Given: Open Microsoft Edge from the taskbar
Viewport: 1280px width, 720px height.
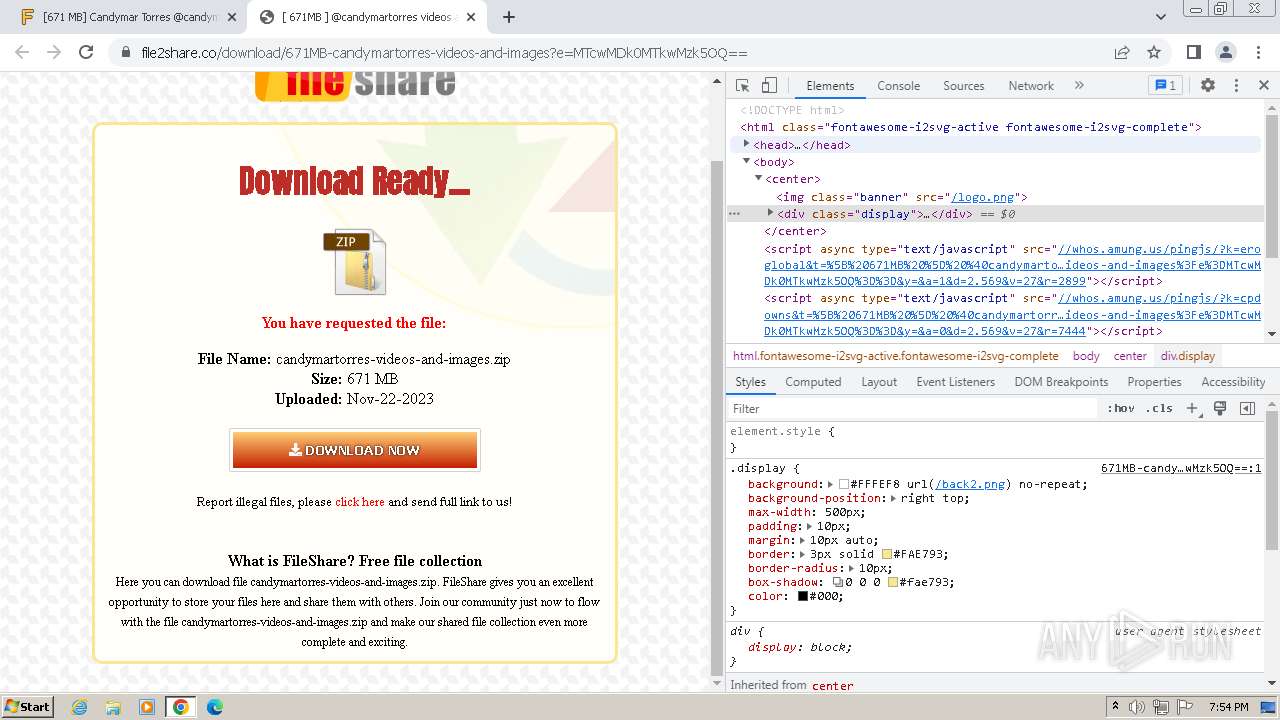Looking at the screenshot, I should (x=214, y=706).
